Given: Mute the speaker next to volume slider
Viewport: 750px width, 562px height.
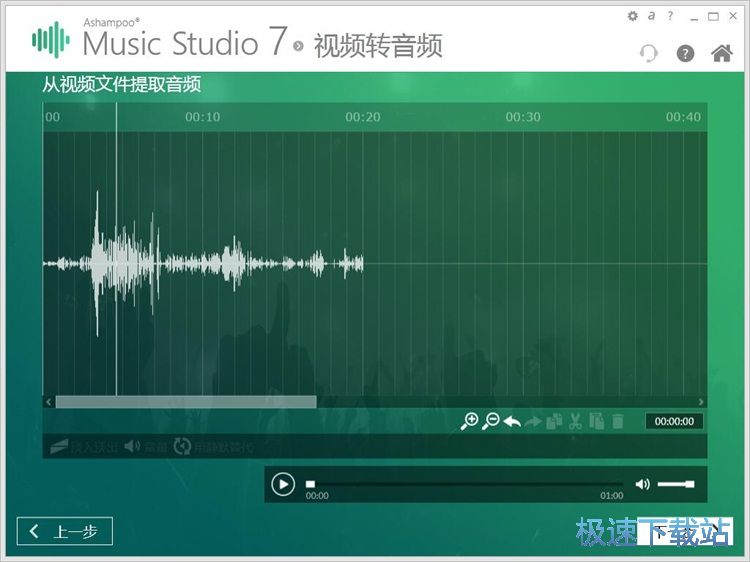Looking at the screenshot, I should tap(642, 484).
